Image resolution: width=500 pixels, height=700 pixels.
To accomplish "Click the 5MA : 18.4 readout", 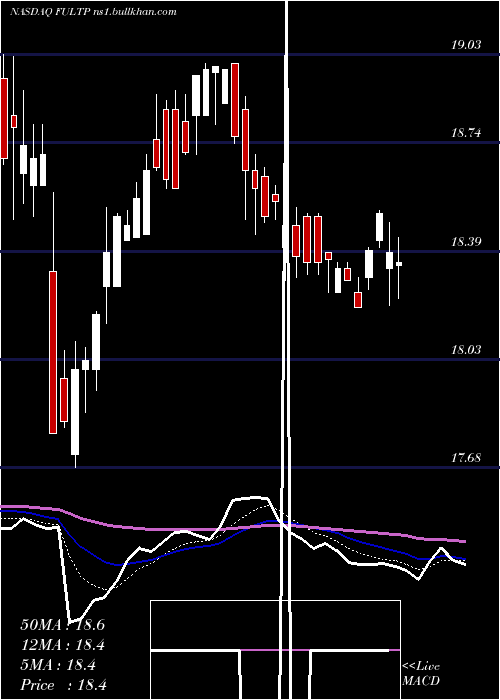I will (x=58, y=665).
